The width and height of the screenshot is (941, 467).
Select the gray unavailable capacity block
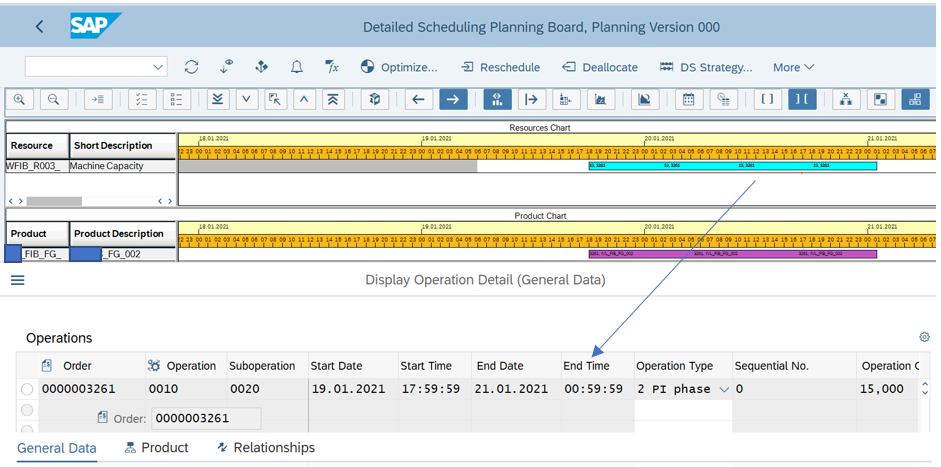point(328,166)
